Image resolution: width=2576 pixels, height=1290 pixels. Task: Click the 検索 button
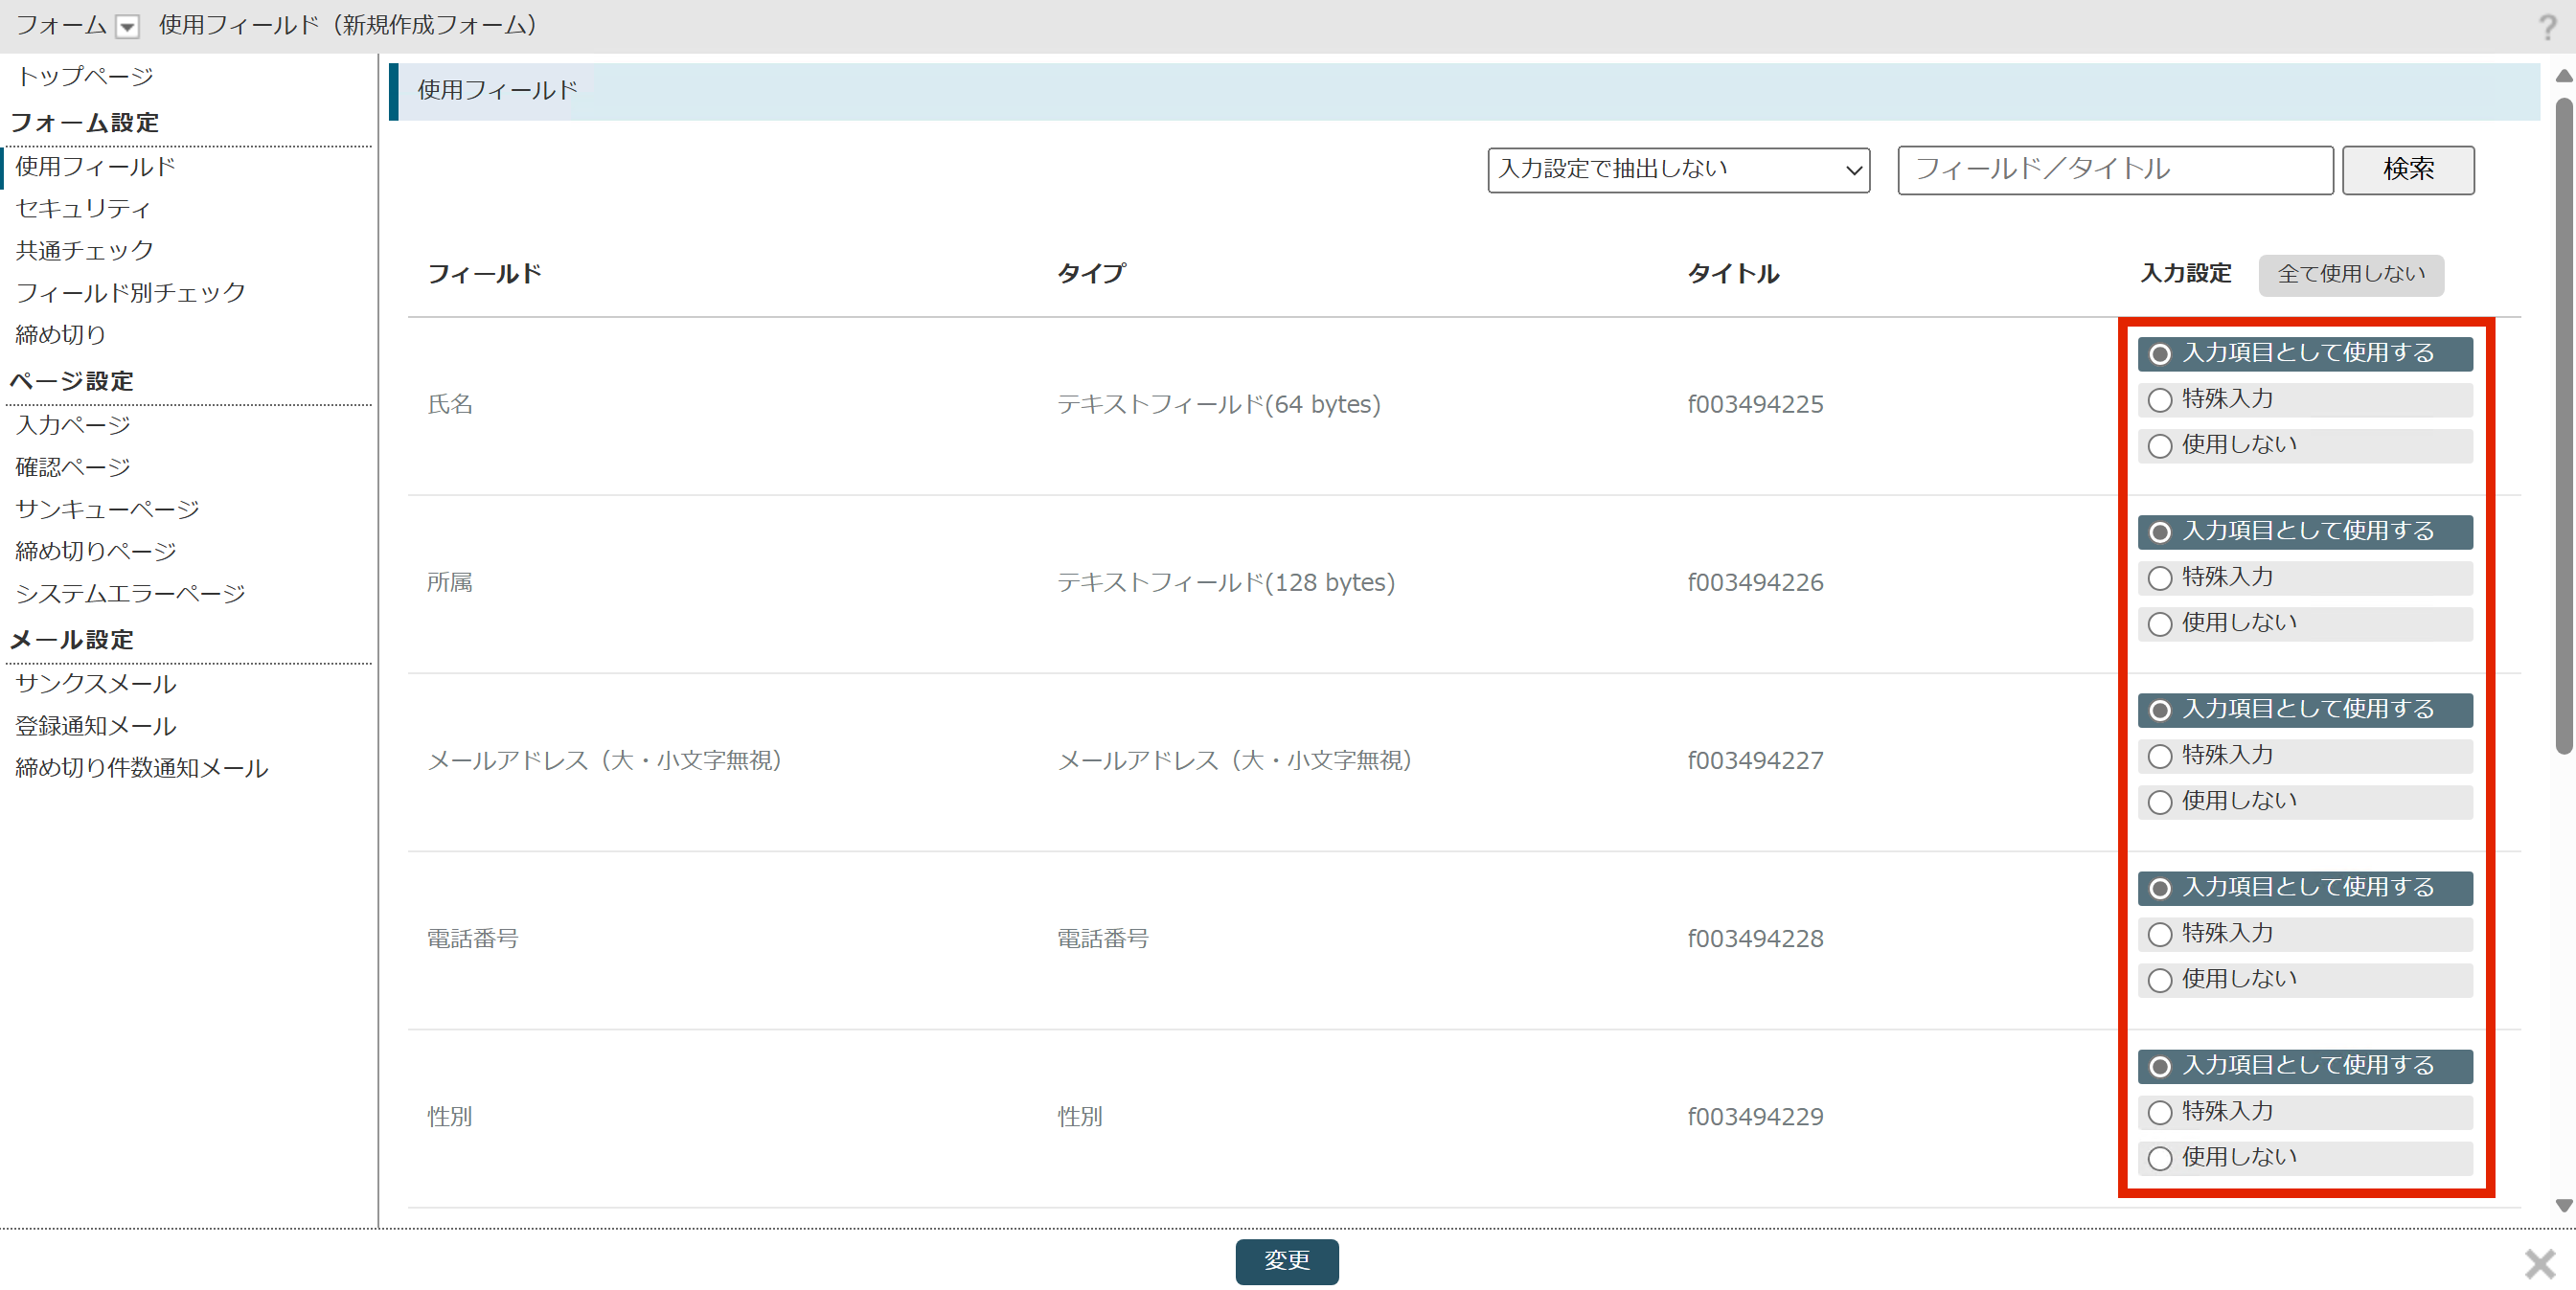click(x=2407, y=170)
